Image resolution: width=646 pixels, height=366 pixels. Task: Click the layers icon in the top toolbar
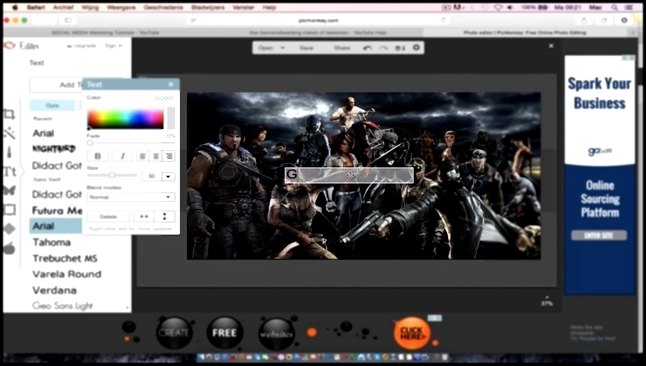400,48
